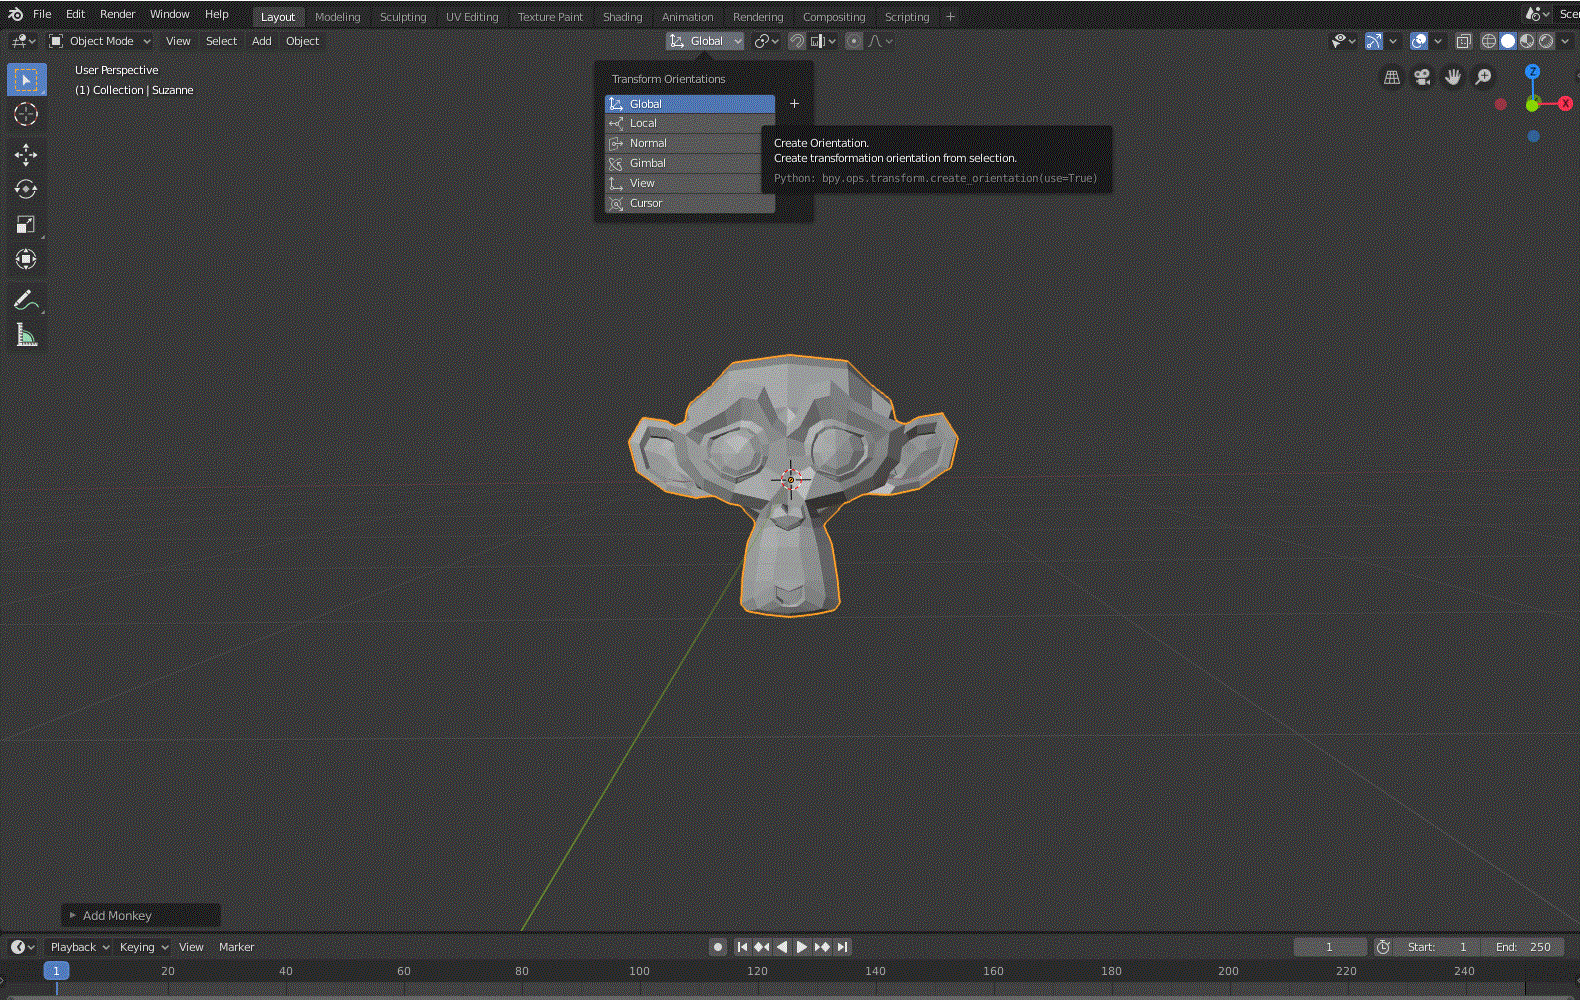
Task: Jump to timeline end endpoint
Action: (842, 947)
